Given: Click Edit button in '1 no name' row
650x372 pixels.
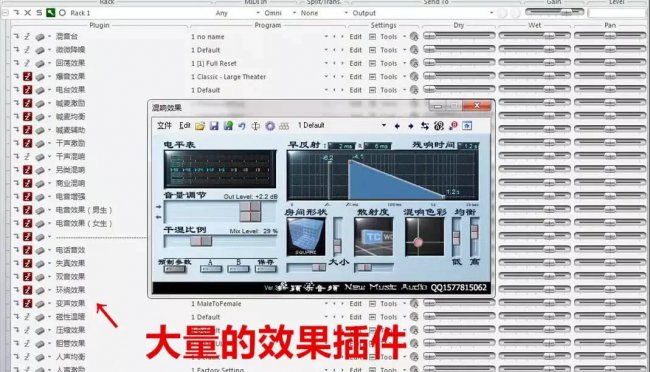Looking at the screenshot, I should [x=356, y=37].
